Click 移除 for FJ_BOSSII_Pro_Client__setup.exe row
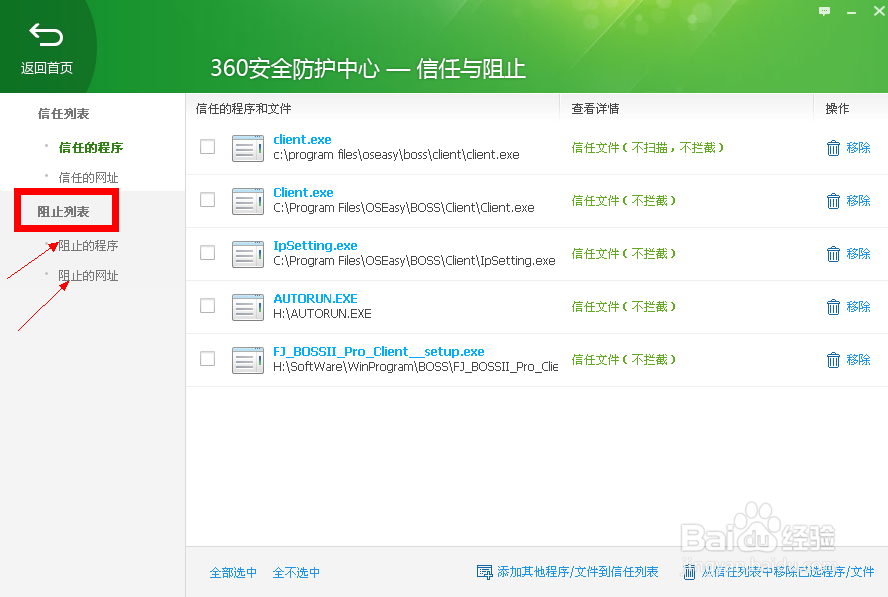This screenshot has height=597, width=888. (858, 360)
